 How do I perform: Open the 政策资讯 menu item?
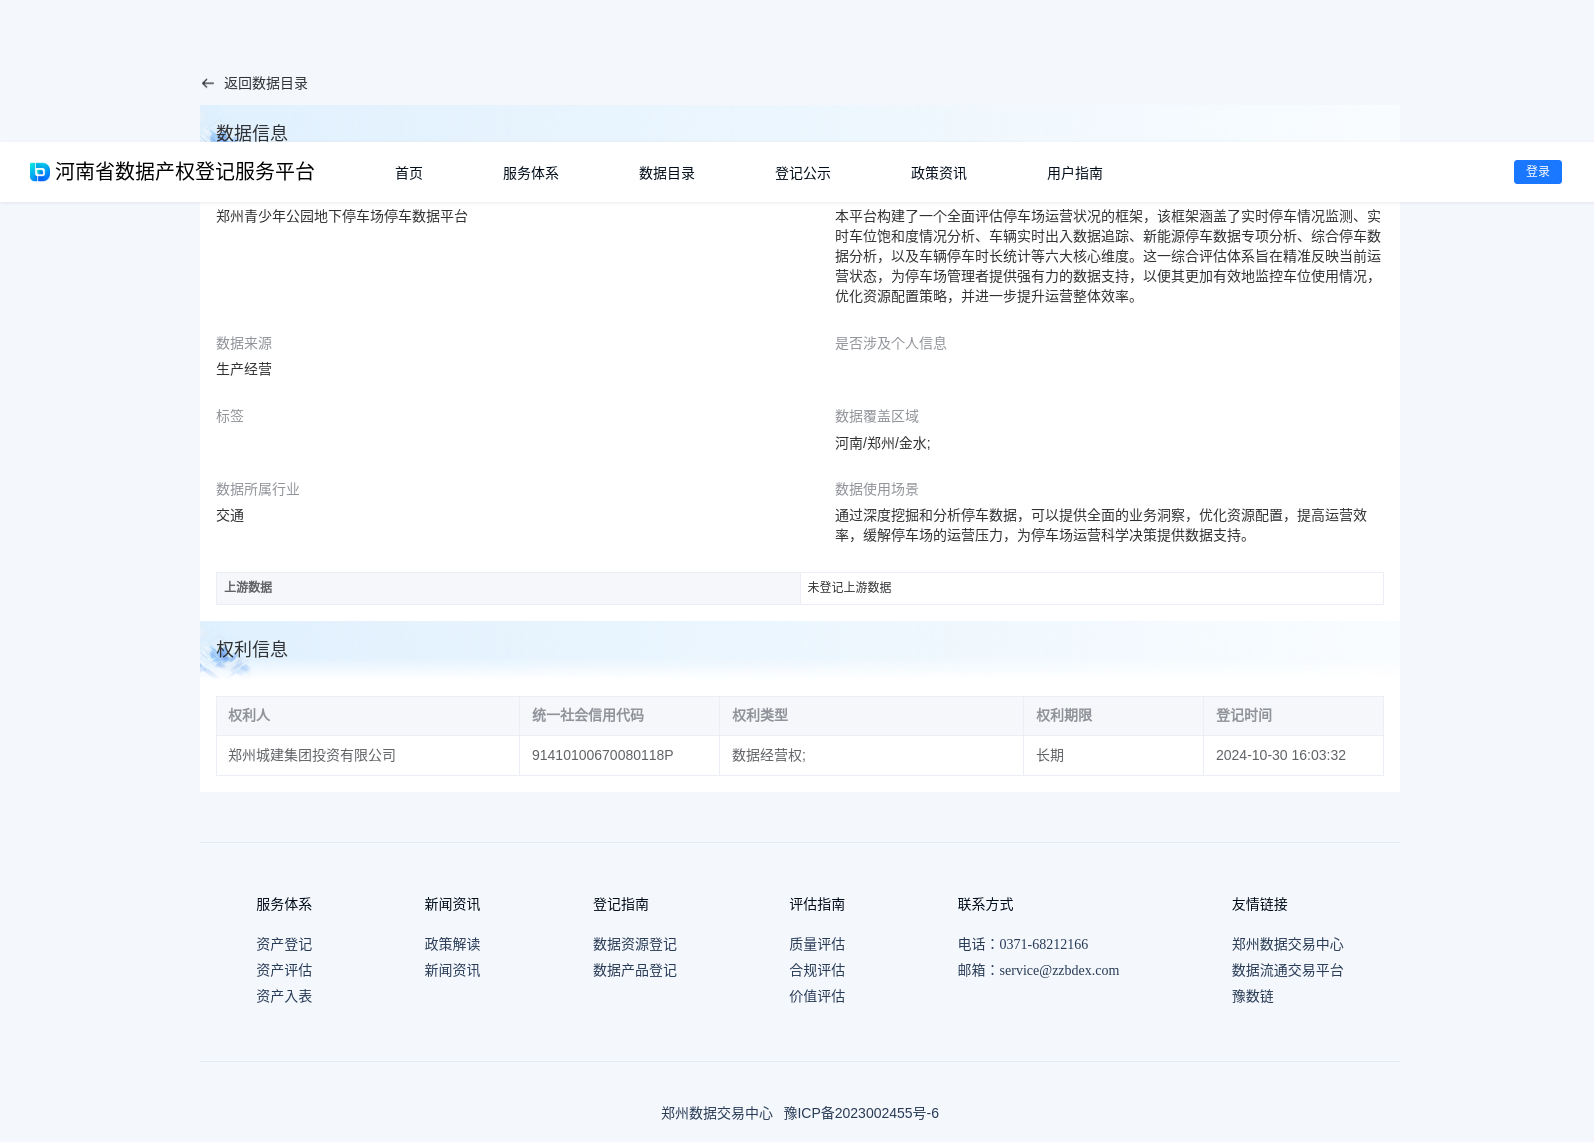(939, 173)
